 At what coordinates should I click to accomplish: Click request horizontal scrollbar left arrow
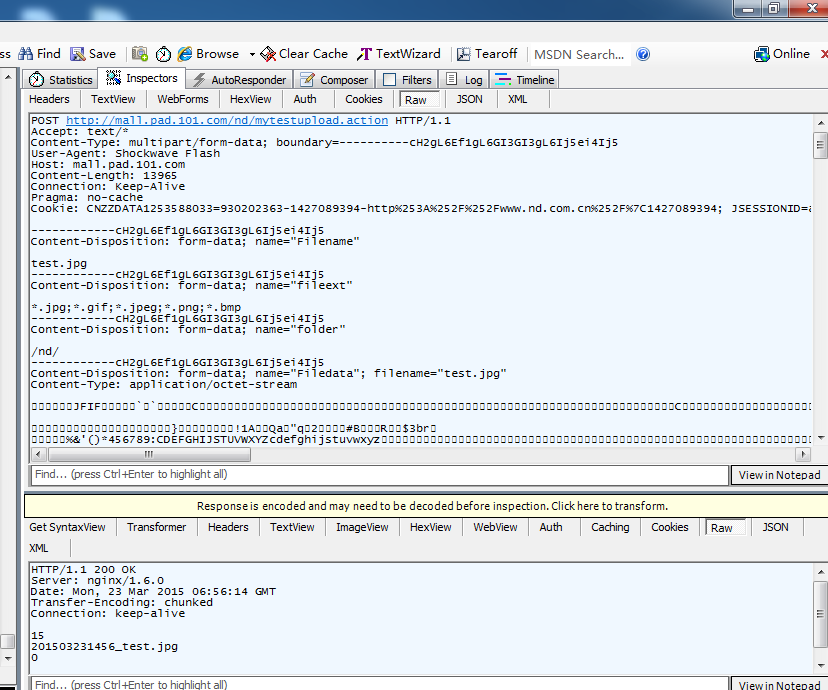[38, 454]
